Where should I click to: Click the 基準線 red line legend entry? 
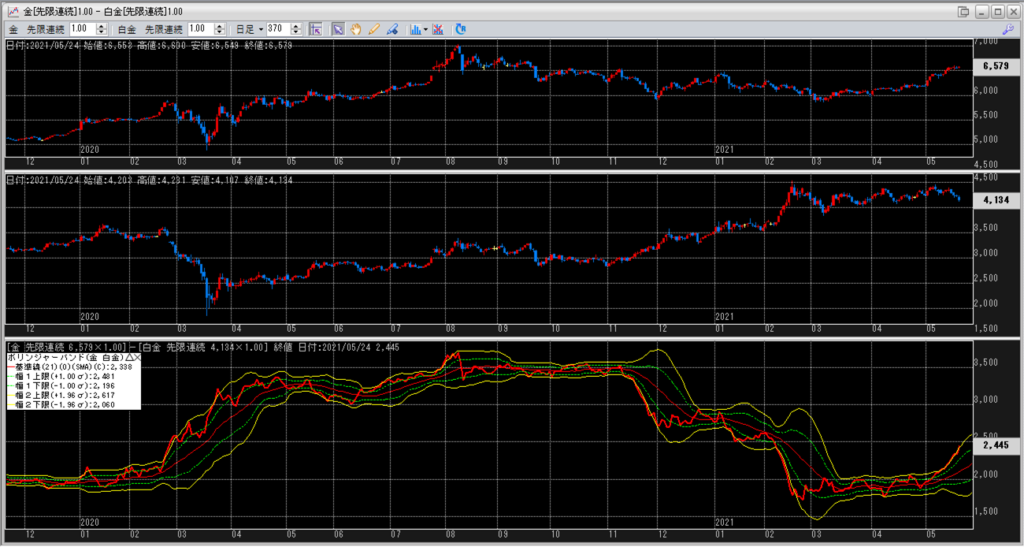(69, 367)
